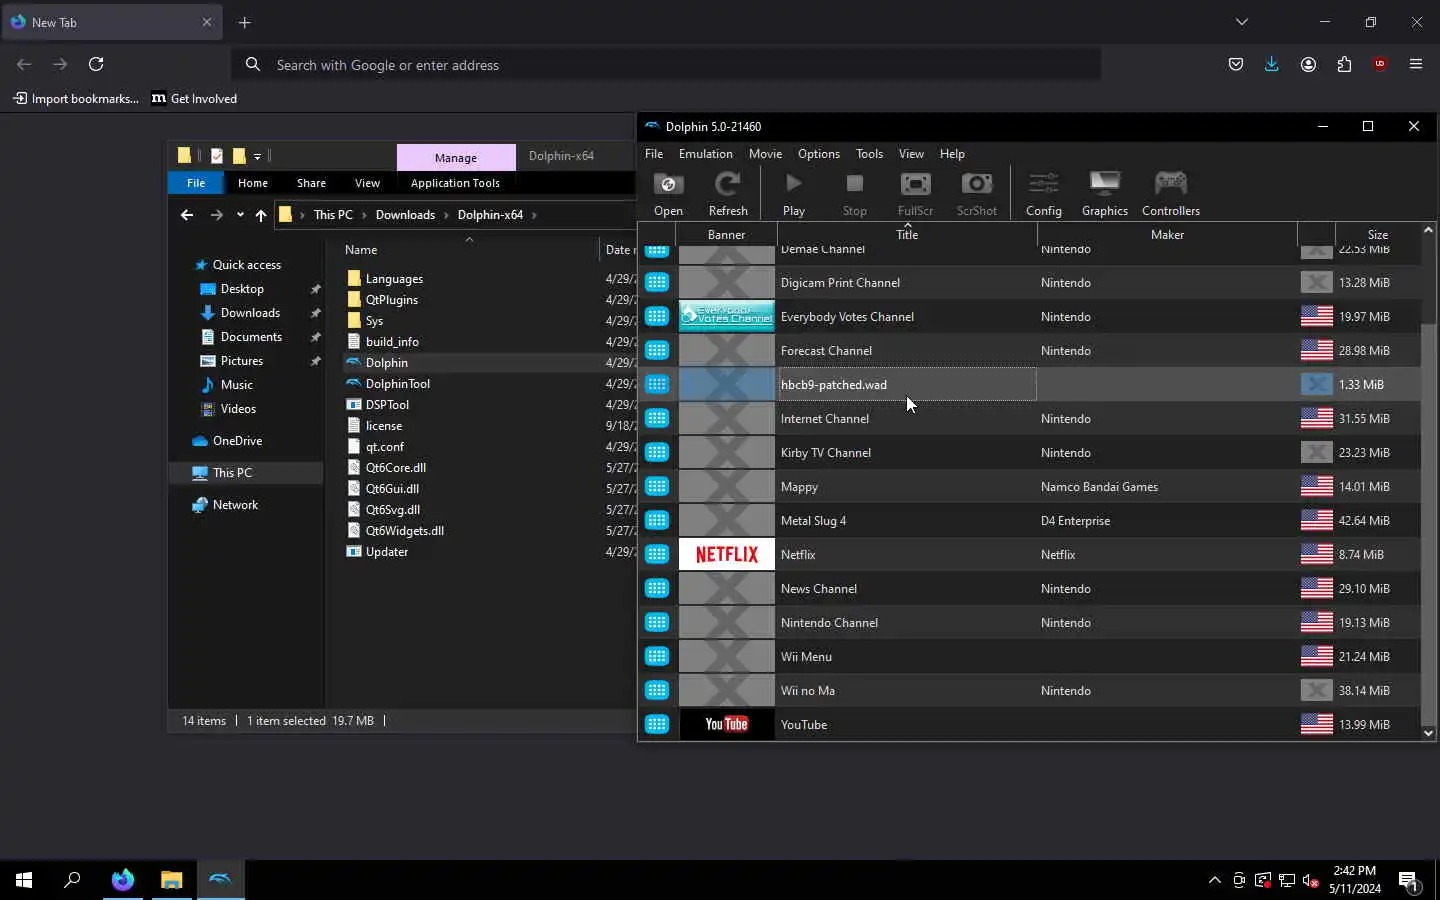Screen dimensions: 1440x900
Task: Select the hbcb9-patched.wad title
Action: 834,384
